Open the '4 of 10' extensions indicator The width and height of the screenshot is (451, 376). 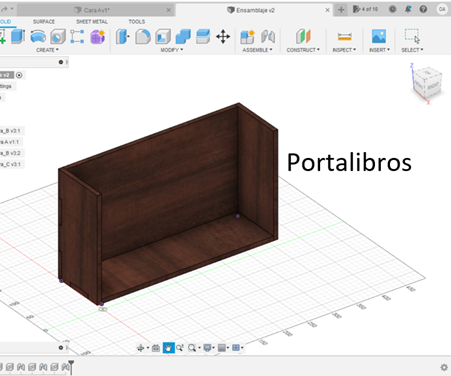click(366, 9)
